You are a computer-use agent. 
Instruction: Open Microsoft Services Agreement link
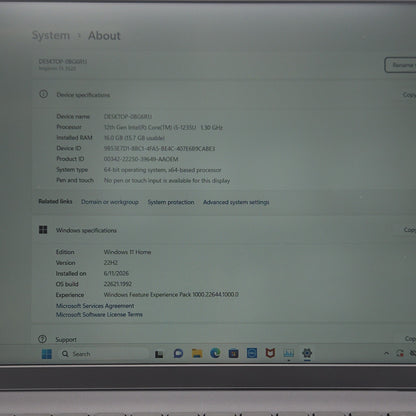(x=95, y=306)
